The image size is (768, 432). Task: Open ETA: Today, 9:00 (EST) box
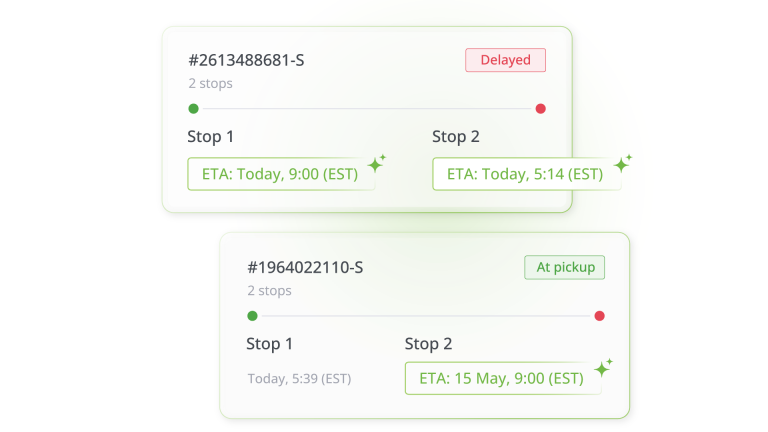point(279,174)
